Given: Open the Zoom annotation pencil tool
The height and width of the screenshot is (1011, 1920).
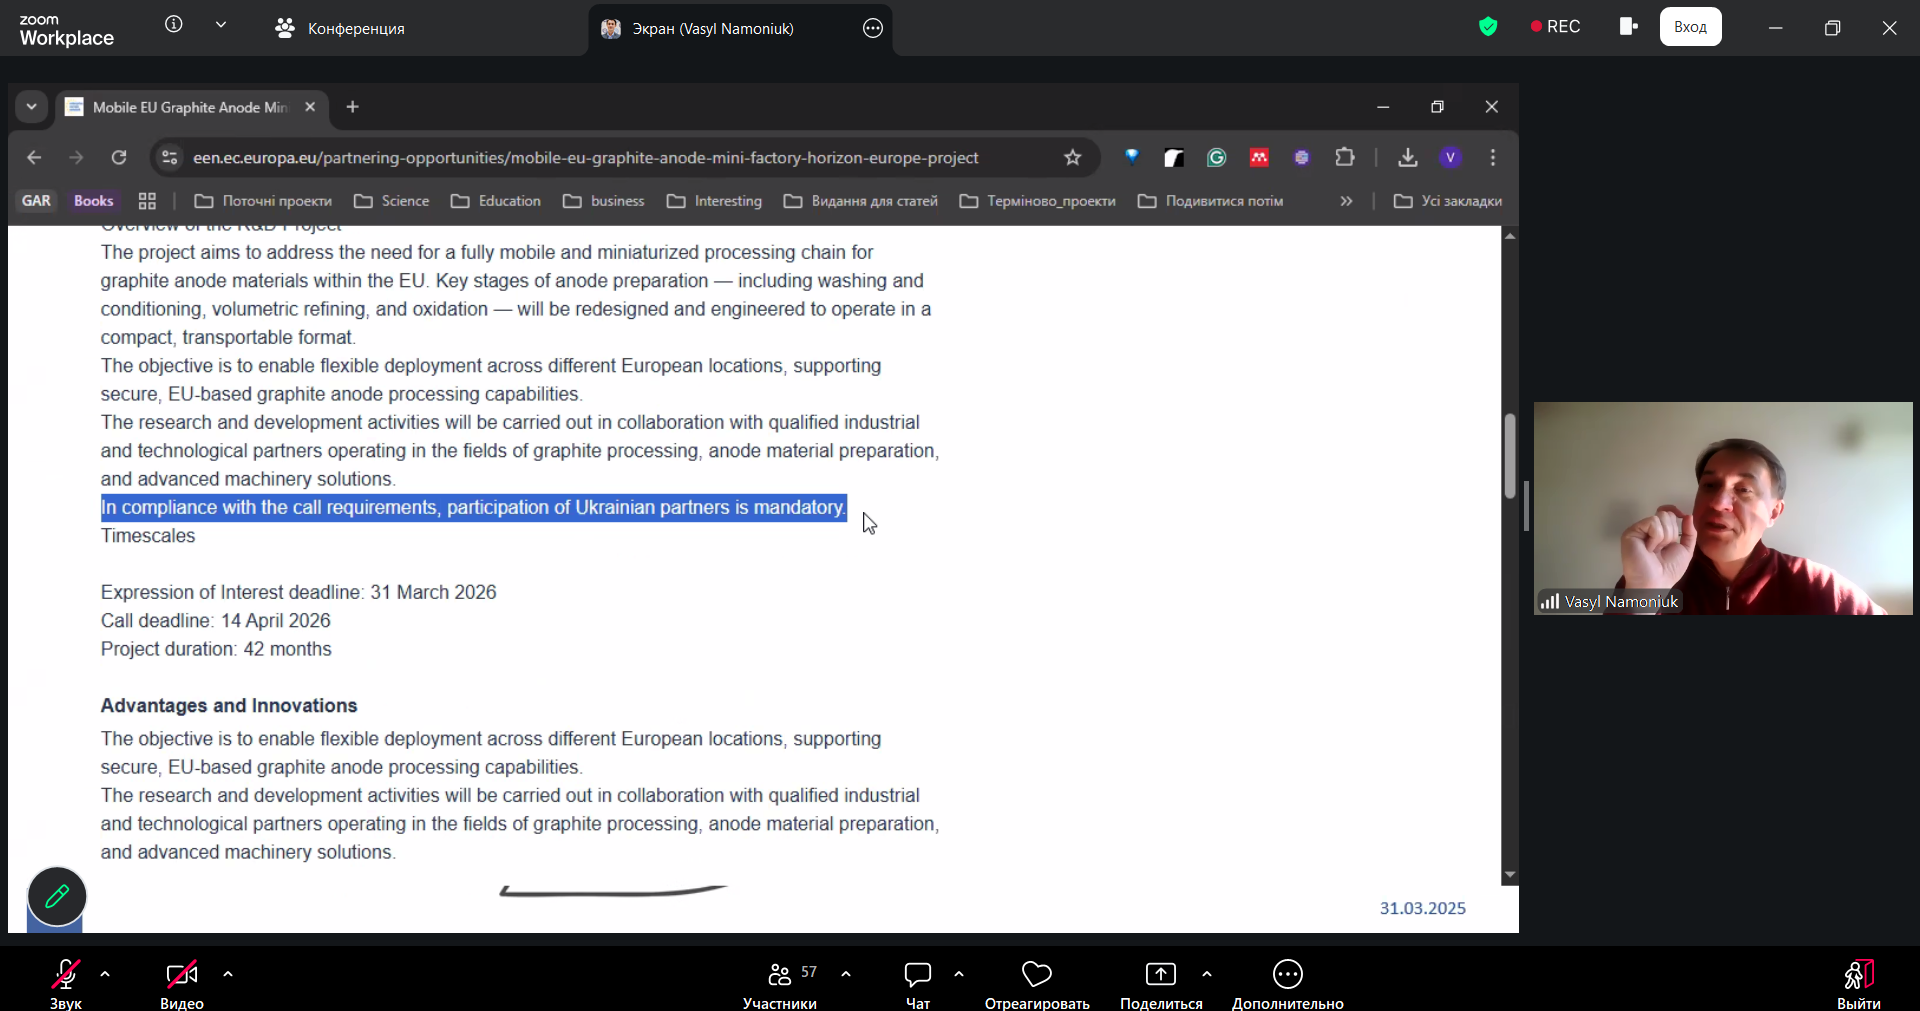Looking at the screenshot, I should [x=57, y=896].
